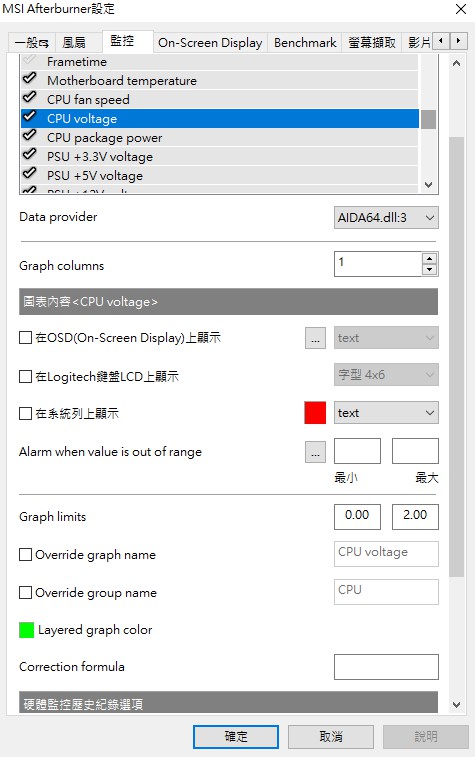This screenshot has height=757, width=475.
Task: Click the Correction formula field
Action: (x=386, y=667)
